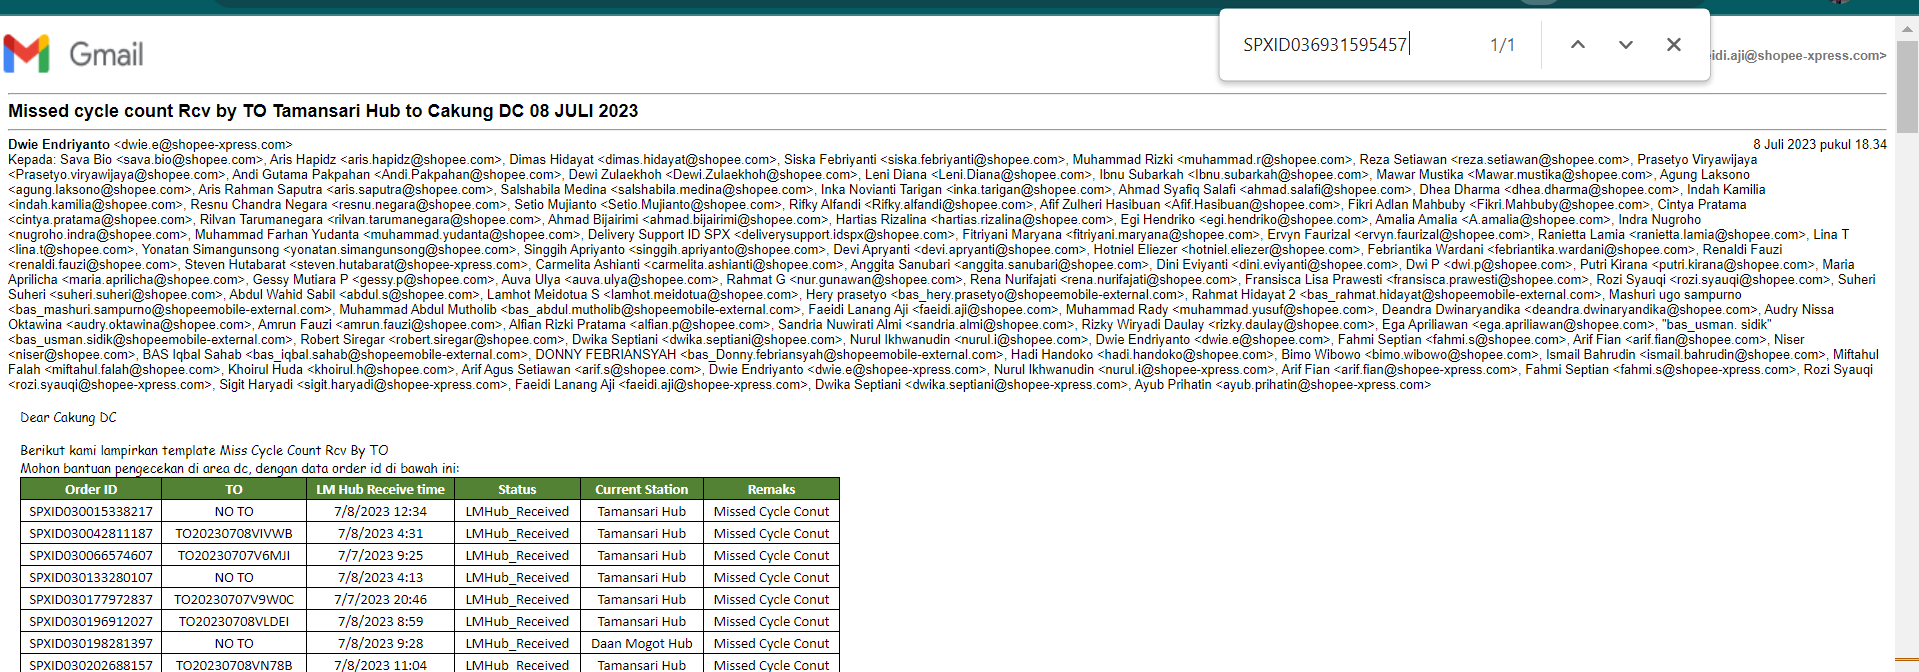Click TO value TO20230708VLDEI
This screenshot has height=672, width=1919.
click(234, 622)
